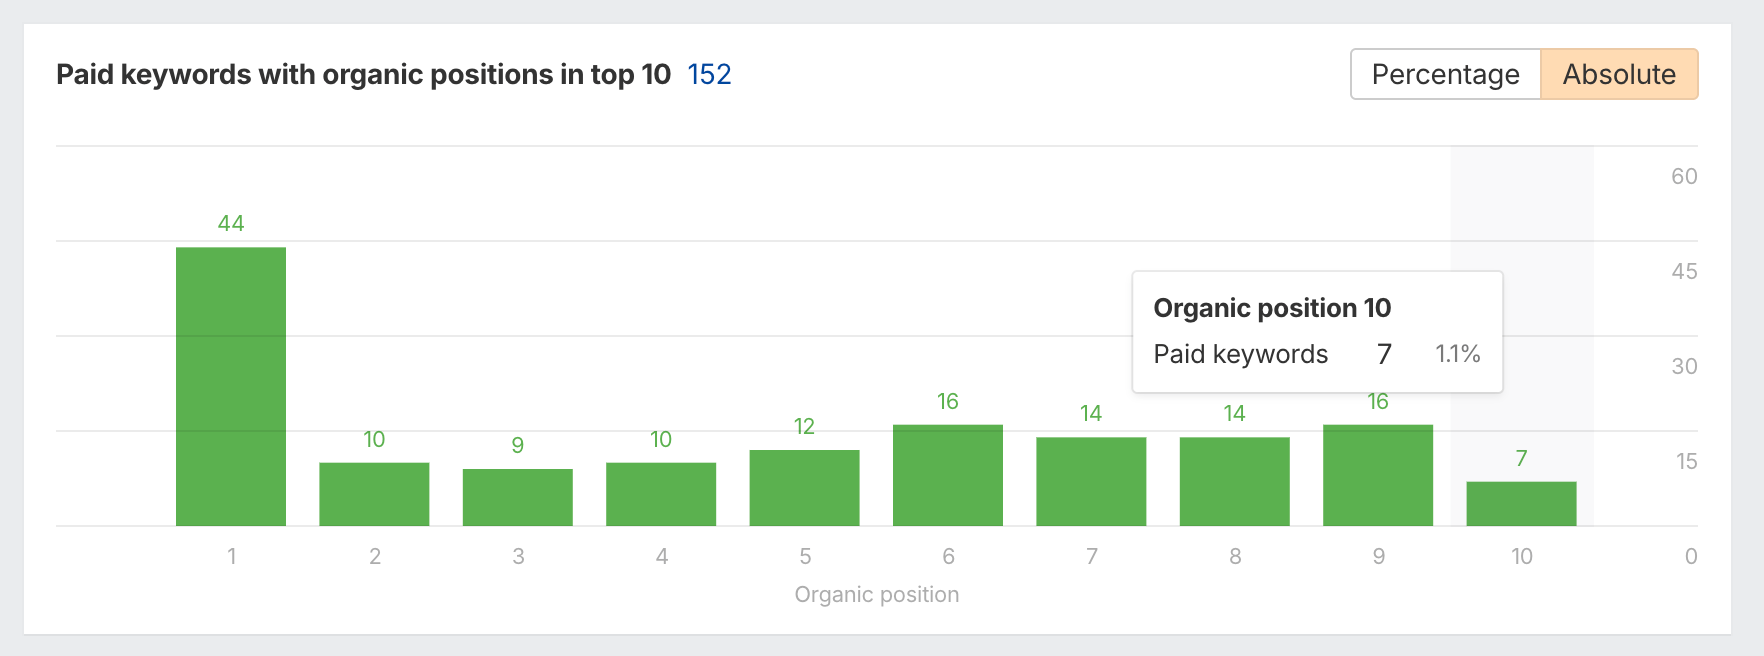Click the Organic position axis label
Screen dimensions: 1764x656
click(x=877, y=594)
